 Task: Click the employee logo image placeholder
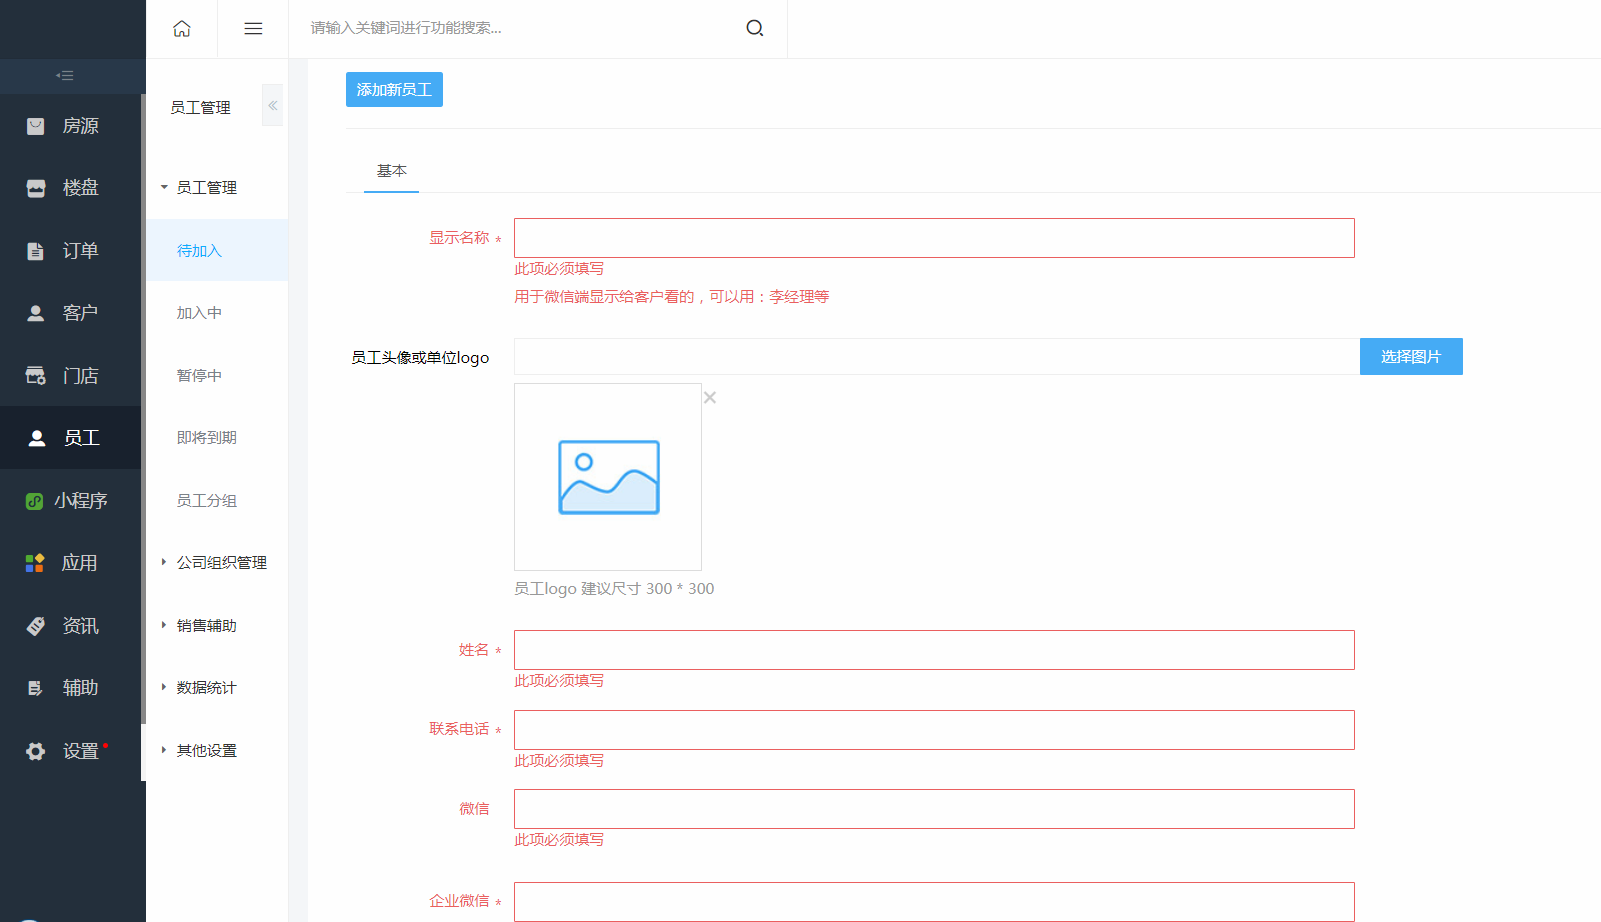[x=608, y=477]
